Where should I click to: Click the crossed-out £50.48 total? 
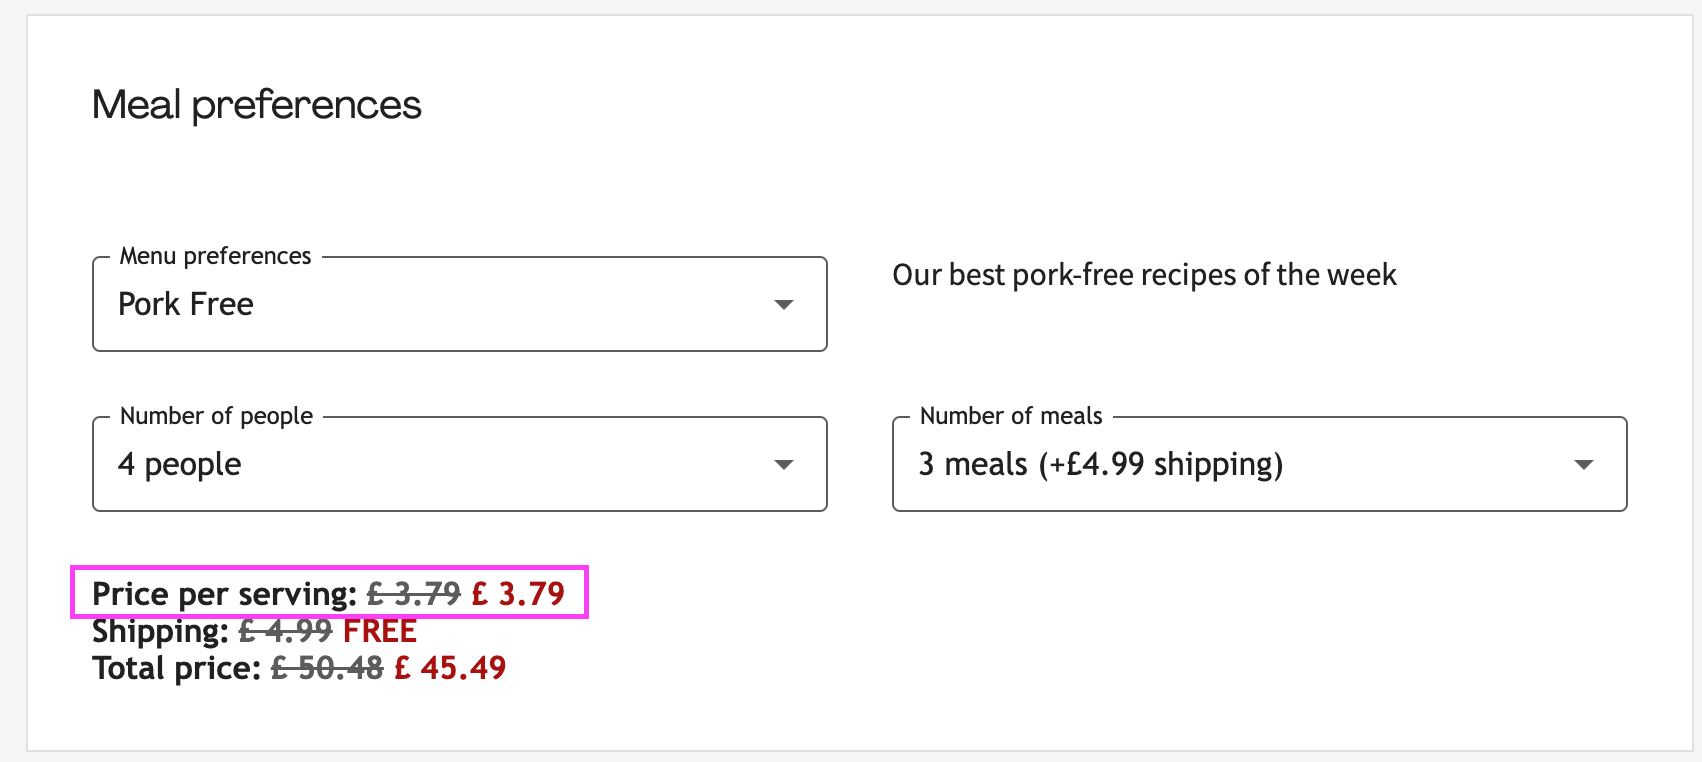tap(327, 668)
